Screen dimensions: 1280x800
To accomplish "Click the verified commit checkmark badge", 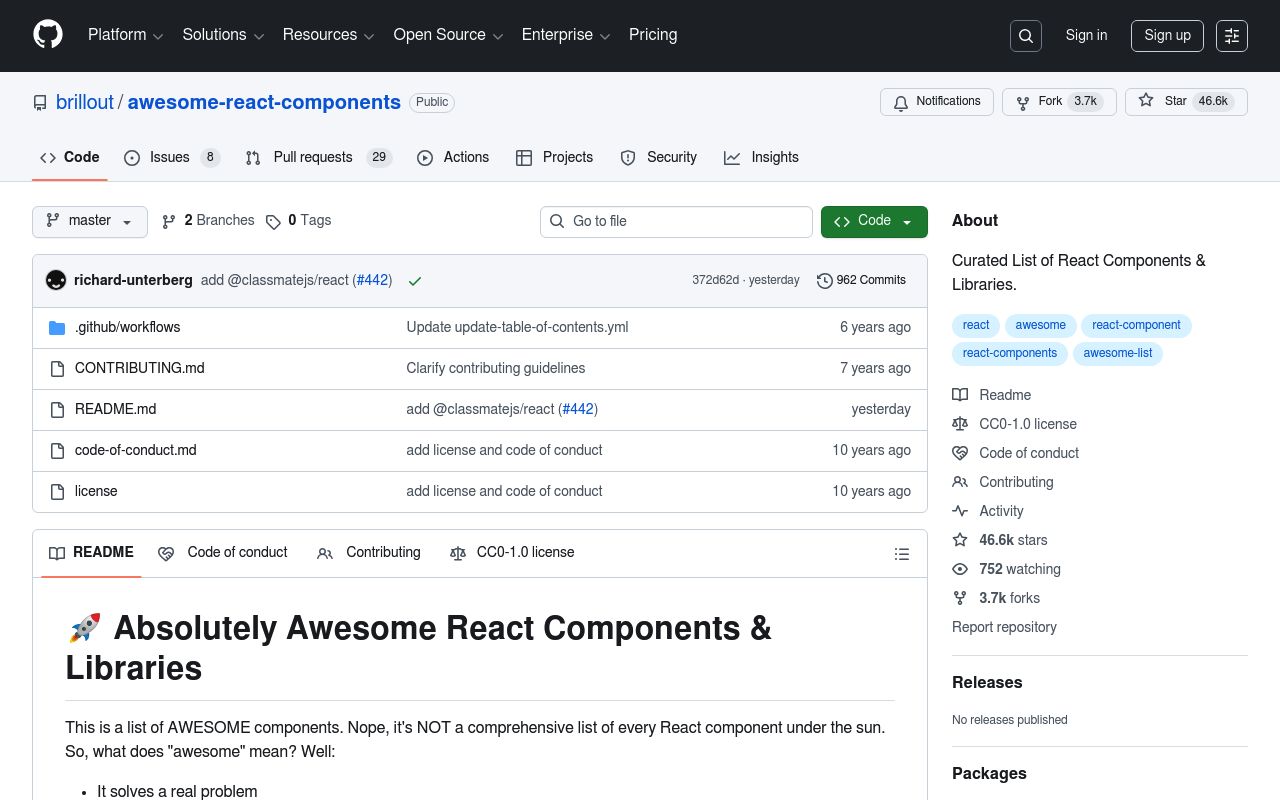I will (415, 281).
